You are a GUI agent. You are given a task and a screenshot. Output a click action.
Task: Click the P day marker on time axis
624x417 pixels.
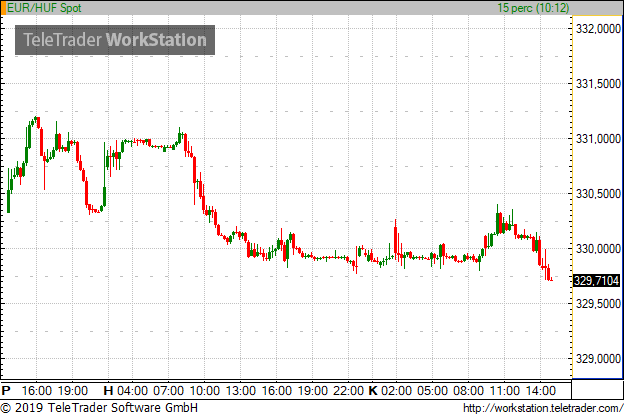pos(6,391)
